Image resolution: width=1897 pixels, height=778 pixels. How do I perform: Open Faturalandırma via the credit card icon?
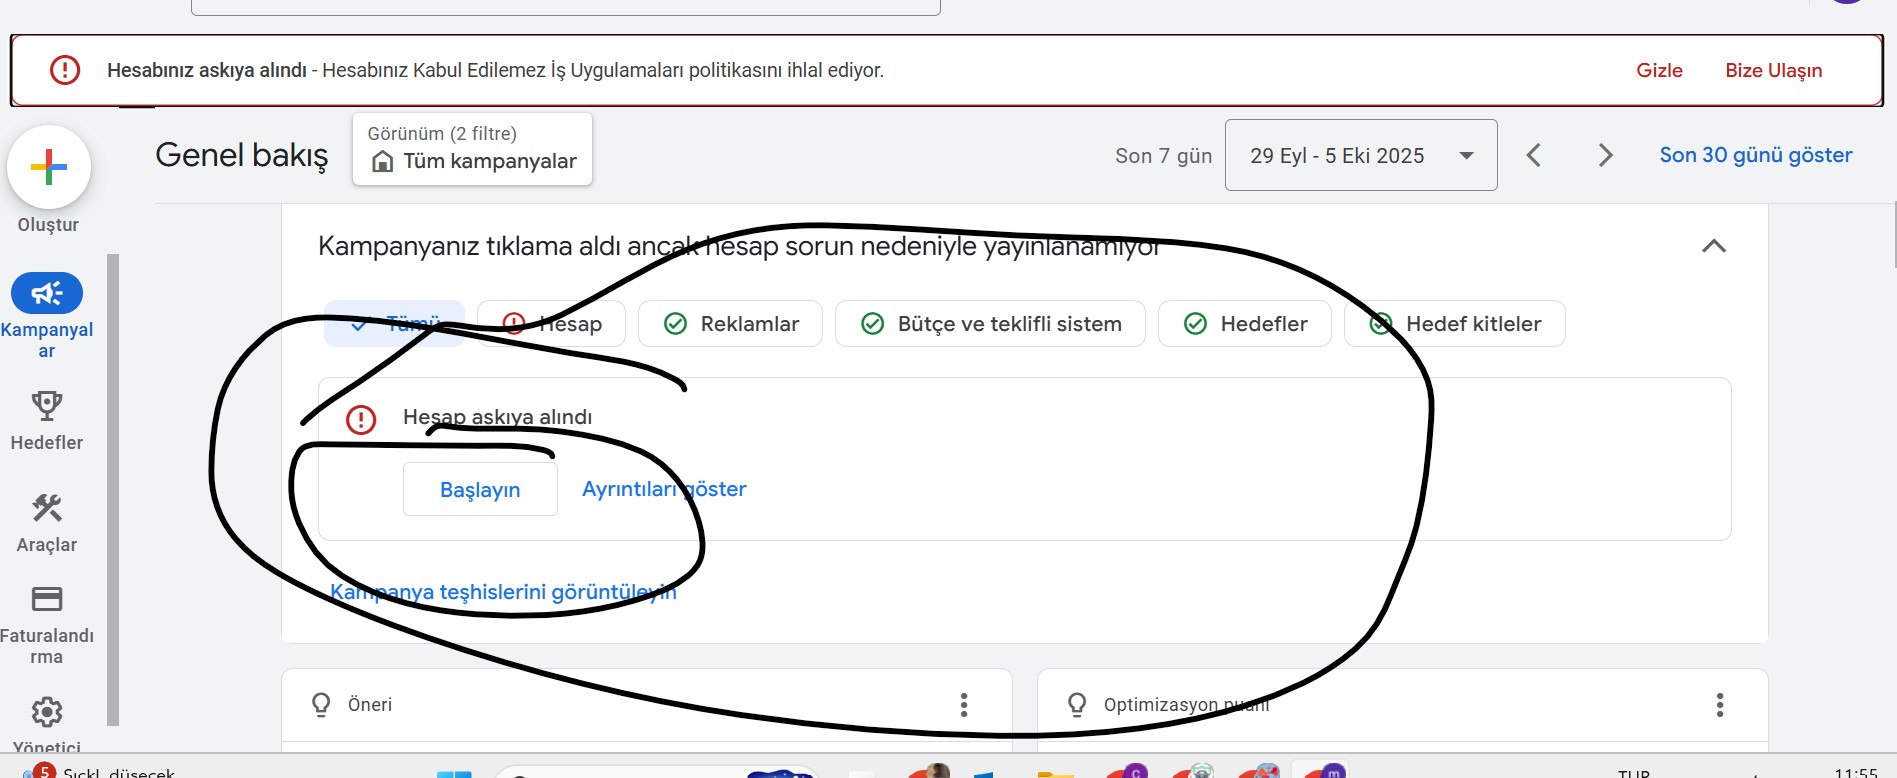47,599
